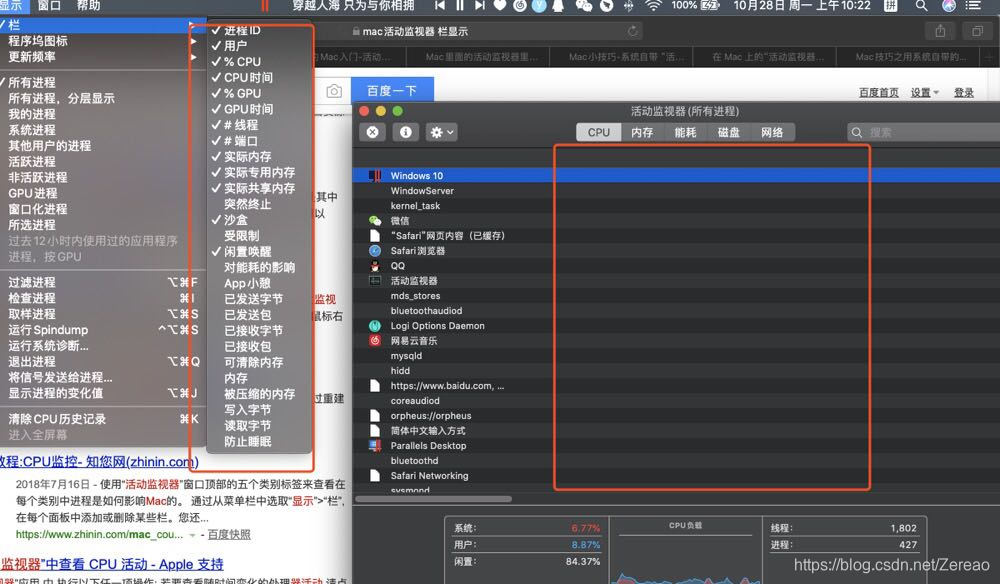Open Spotlight search icon
1000x584 pixels.
click(x=921, y=6)
